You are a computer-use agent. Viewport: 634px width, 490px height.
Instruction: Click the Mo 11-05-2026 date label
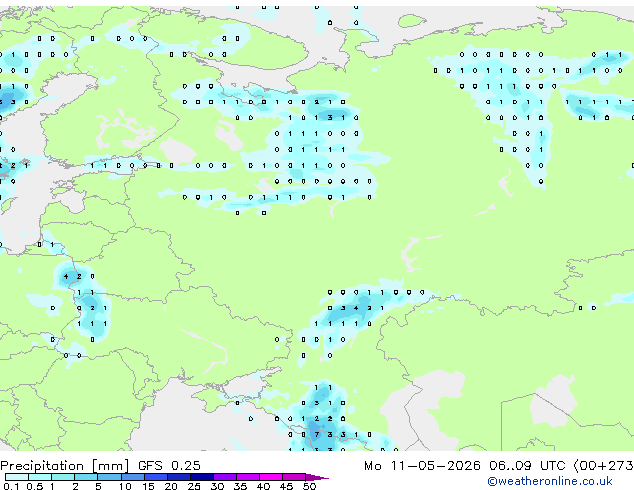pos(422,466)
